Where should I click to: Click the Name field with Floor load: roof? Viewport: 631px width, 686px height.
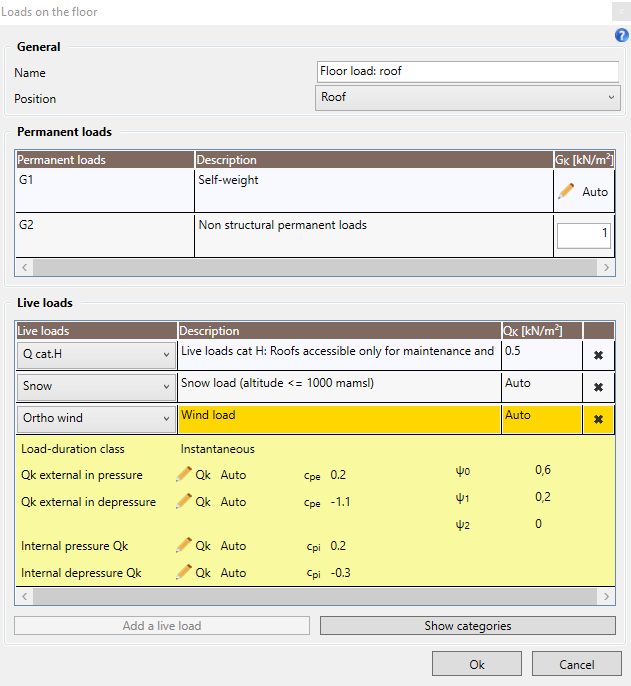[467, 72]
